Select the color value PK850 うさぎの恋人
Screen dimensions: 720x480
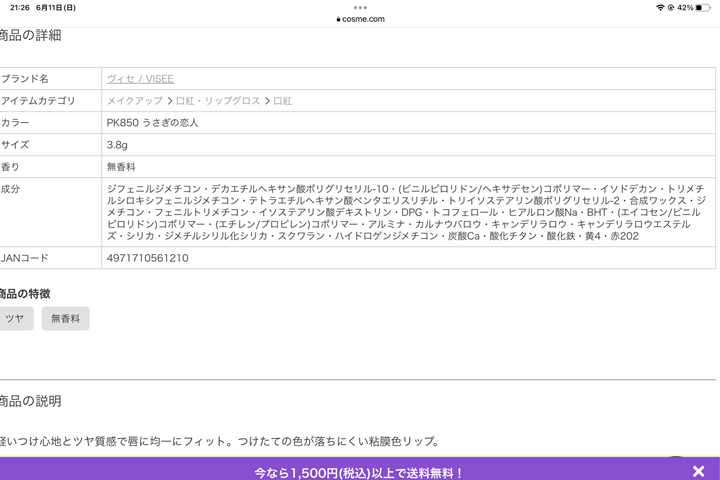152,123
